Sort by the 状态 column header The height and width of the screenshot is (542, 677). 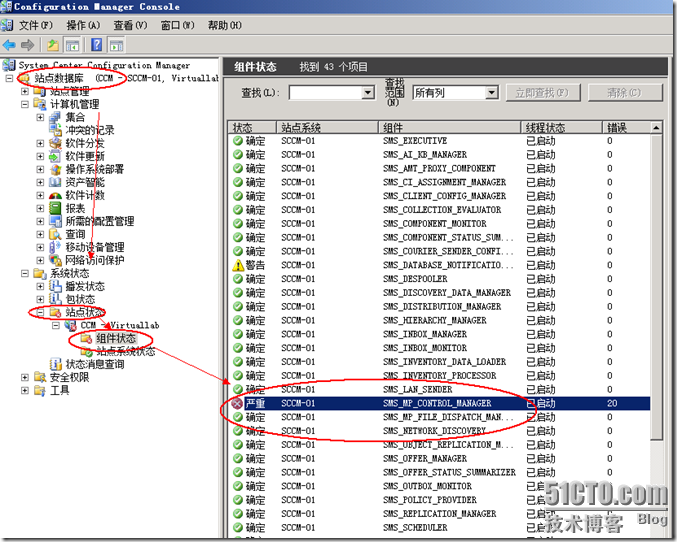[x=252, y=127]
